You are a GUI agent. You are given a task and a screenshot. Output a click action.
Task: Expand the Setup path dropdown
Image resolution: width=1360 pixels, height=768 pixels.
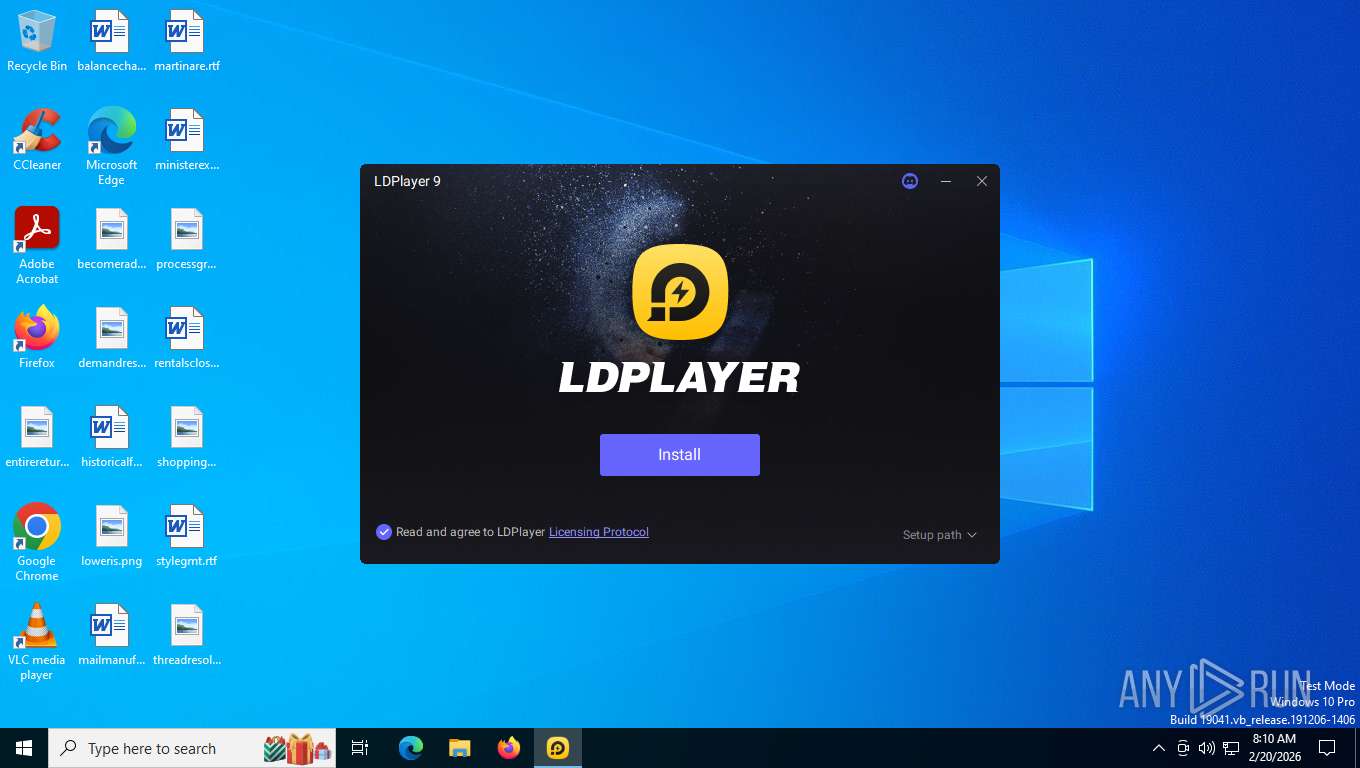939,535
